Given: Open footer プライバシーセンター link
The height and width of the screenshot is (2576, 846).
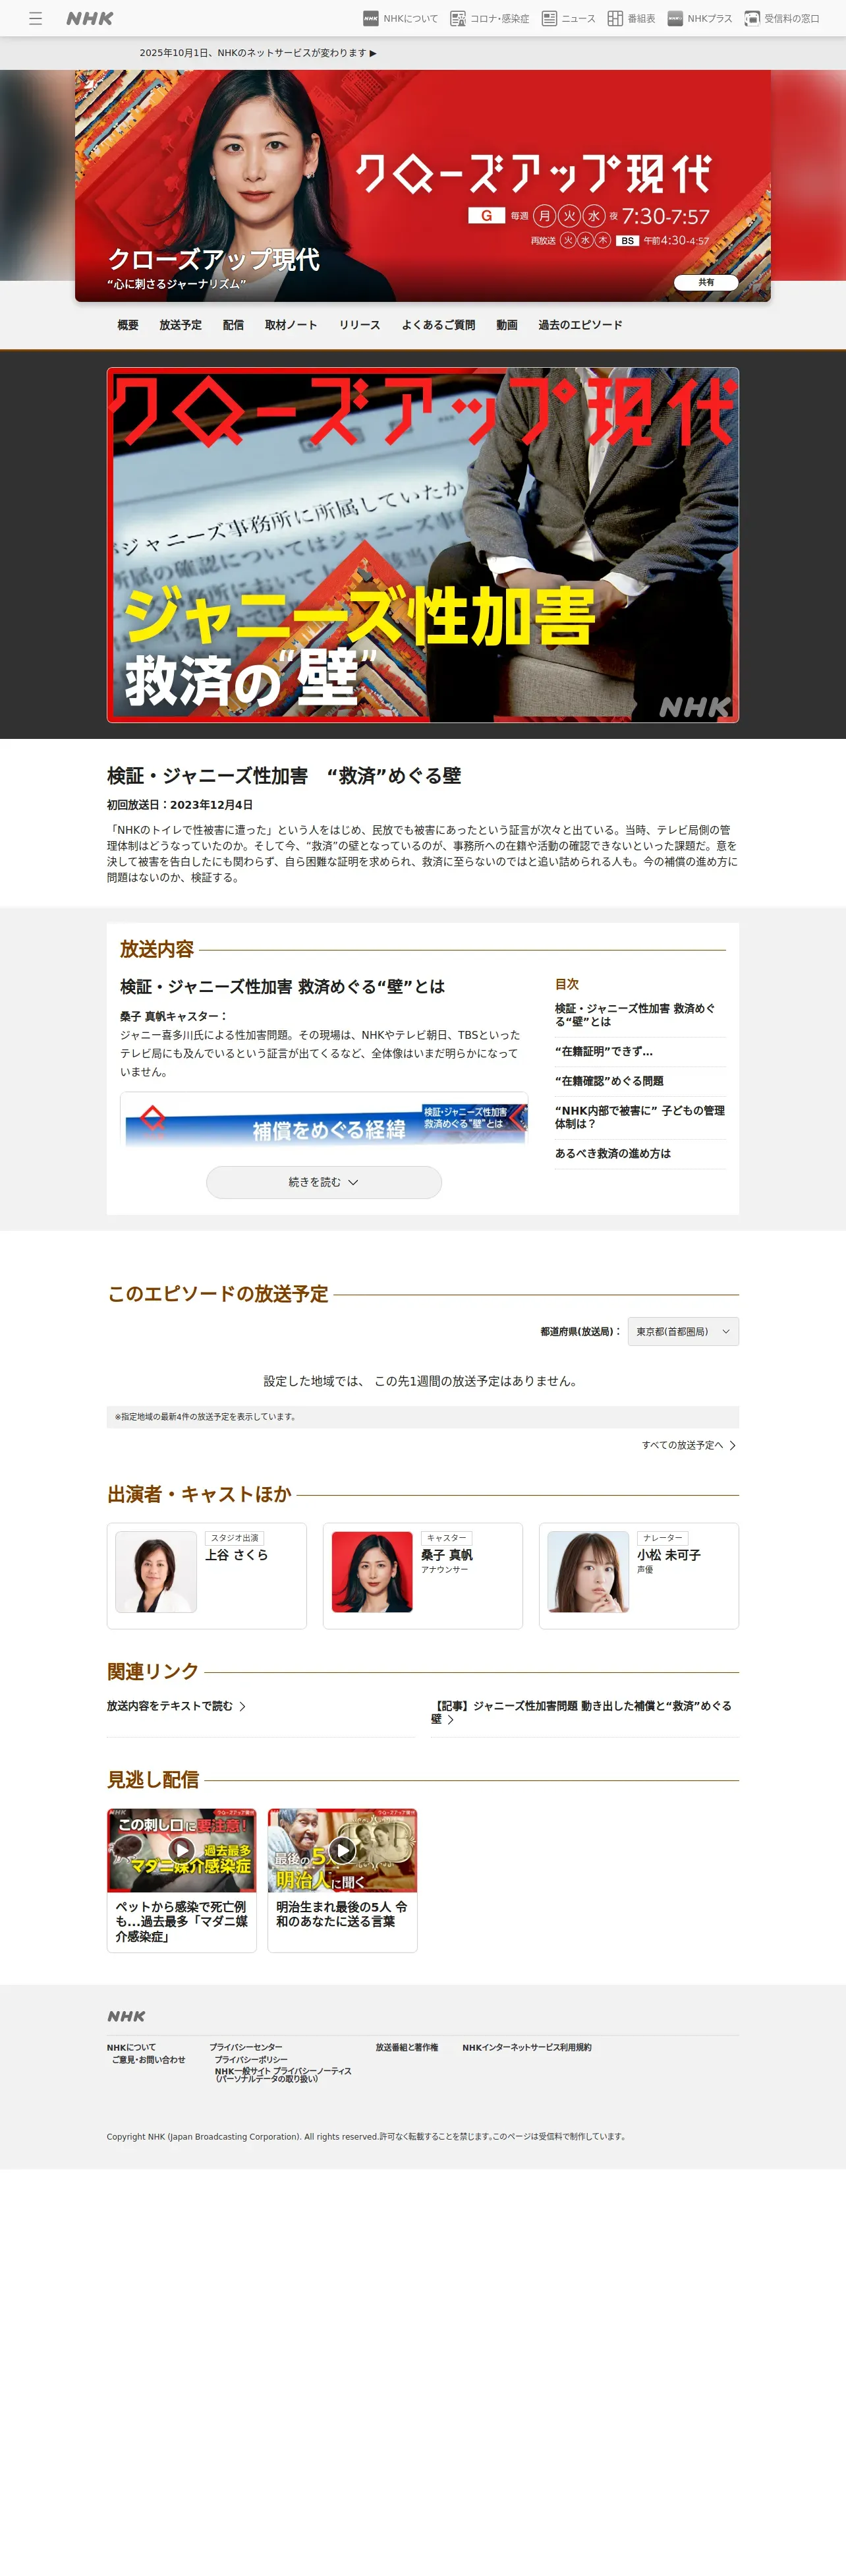Looking at the screenshot, I should pyautogui.click(x=246, y=2047).
